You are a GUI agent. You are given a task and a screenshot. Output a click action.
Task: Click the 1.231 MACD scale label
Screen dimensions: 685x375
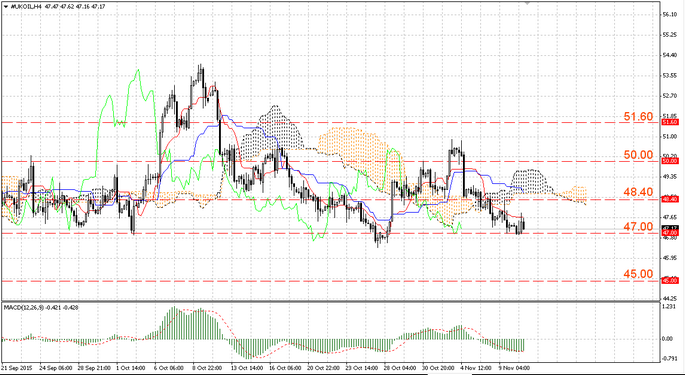point(668,307)
